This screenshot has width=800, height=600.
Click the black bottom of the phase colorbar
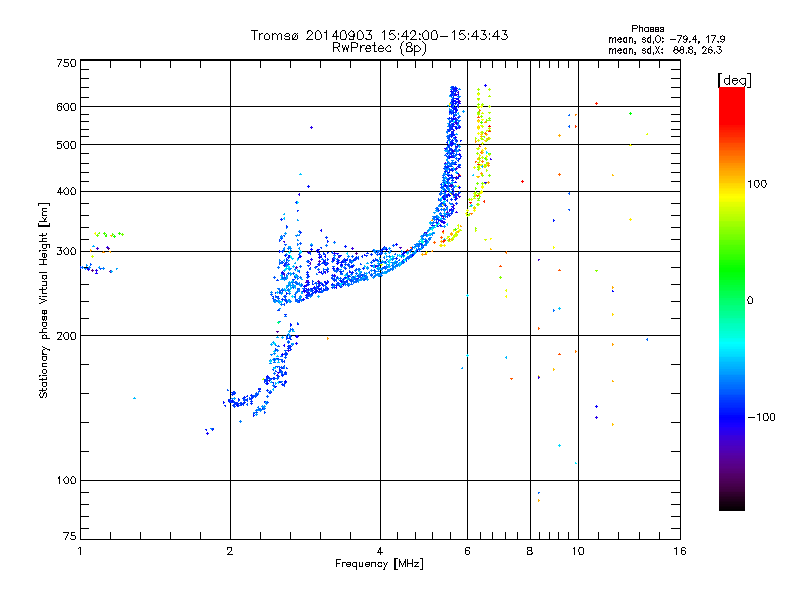click(x=732, y=503)
